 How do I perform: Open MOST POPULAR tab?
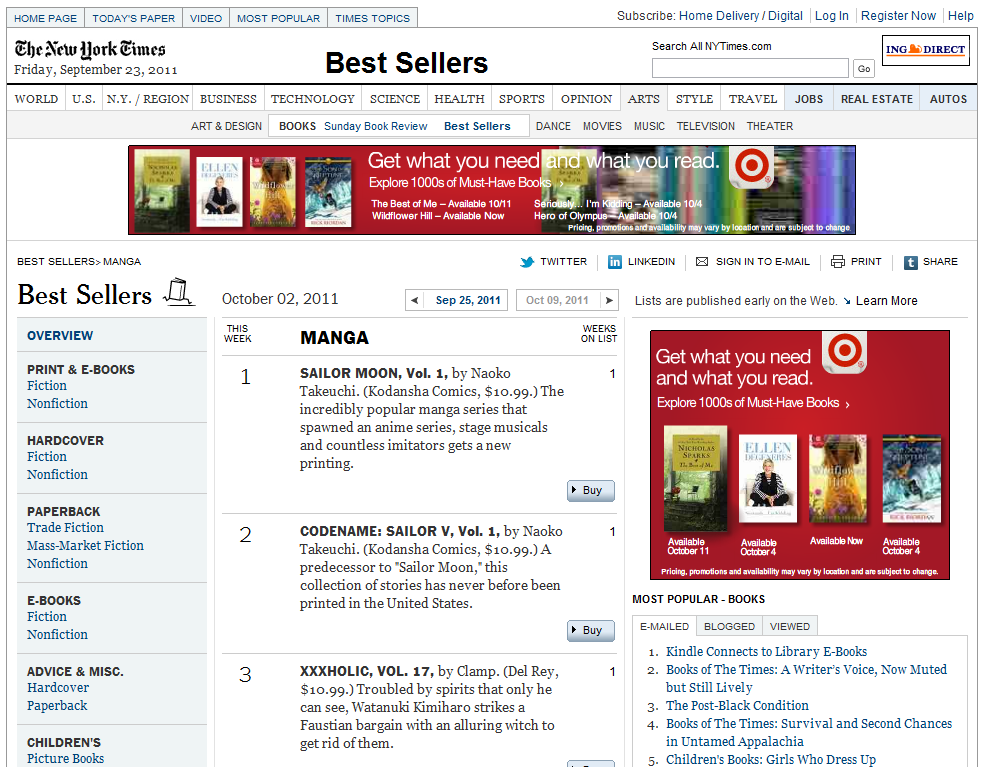click(278, 18)
